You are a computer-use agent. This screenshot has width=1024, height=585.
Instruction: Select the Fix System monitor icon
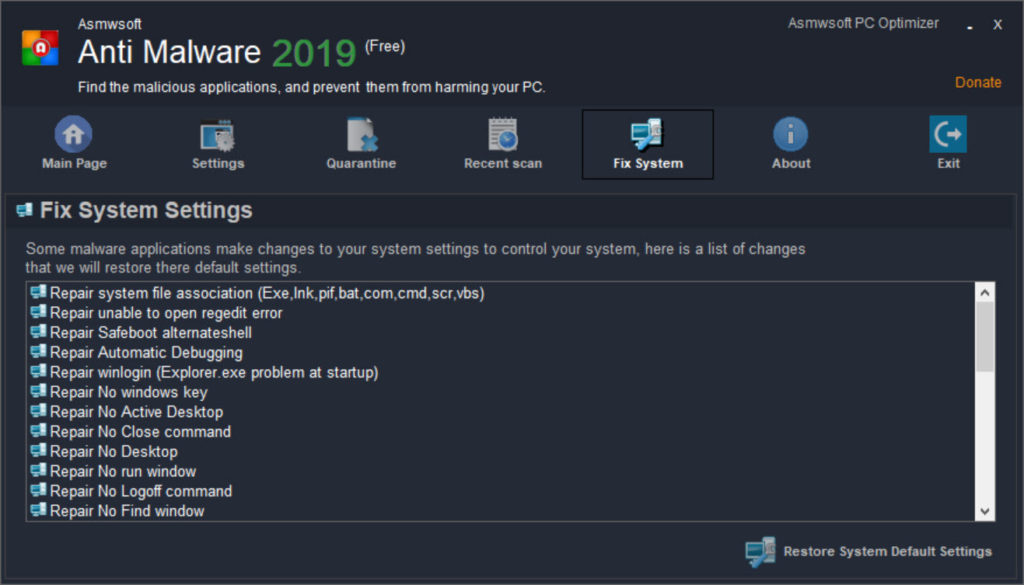click(x=647, y=134)
